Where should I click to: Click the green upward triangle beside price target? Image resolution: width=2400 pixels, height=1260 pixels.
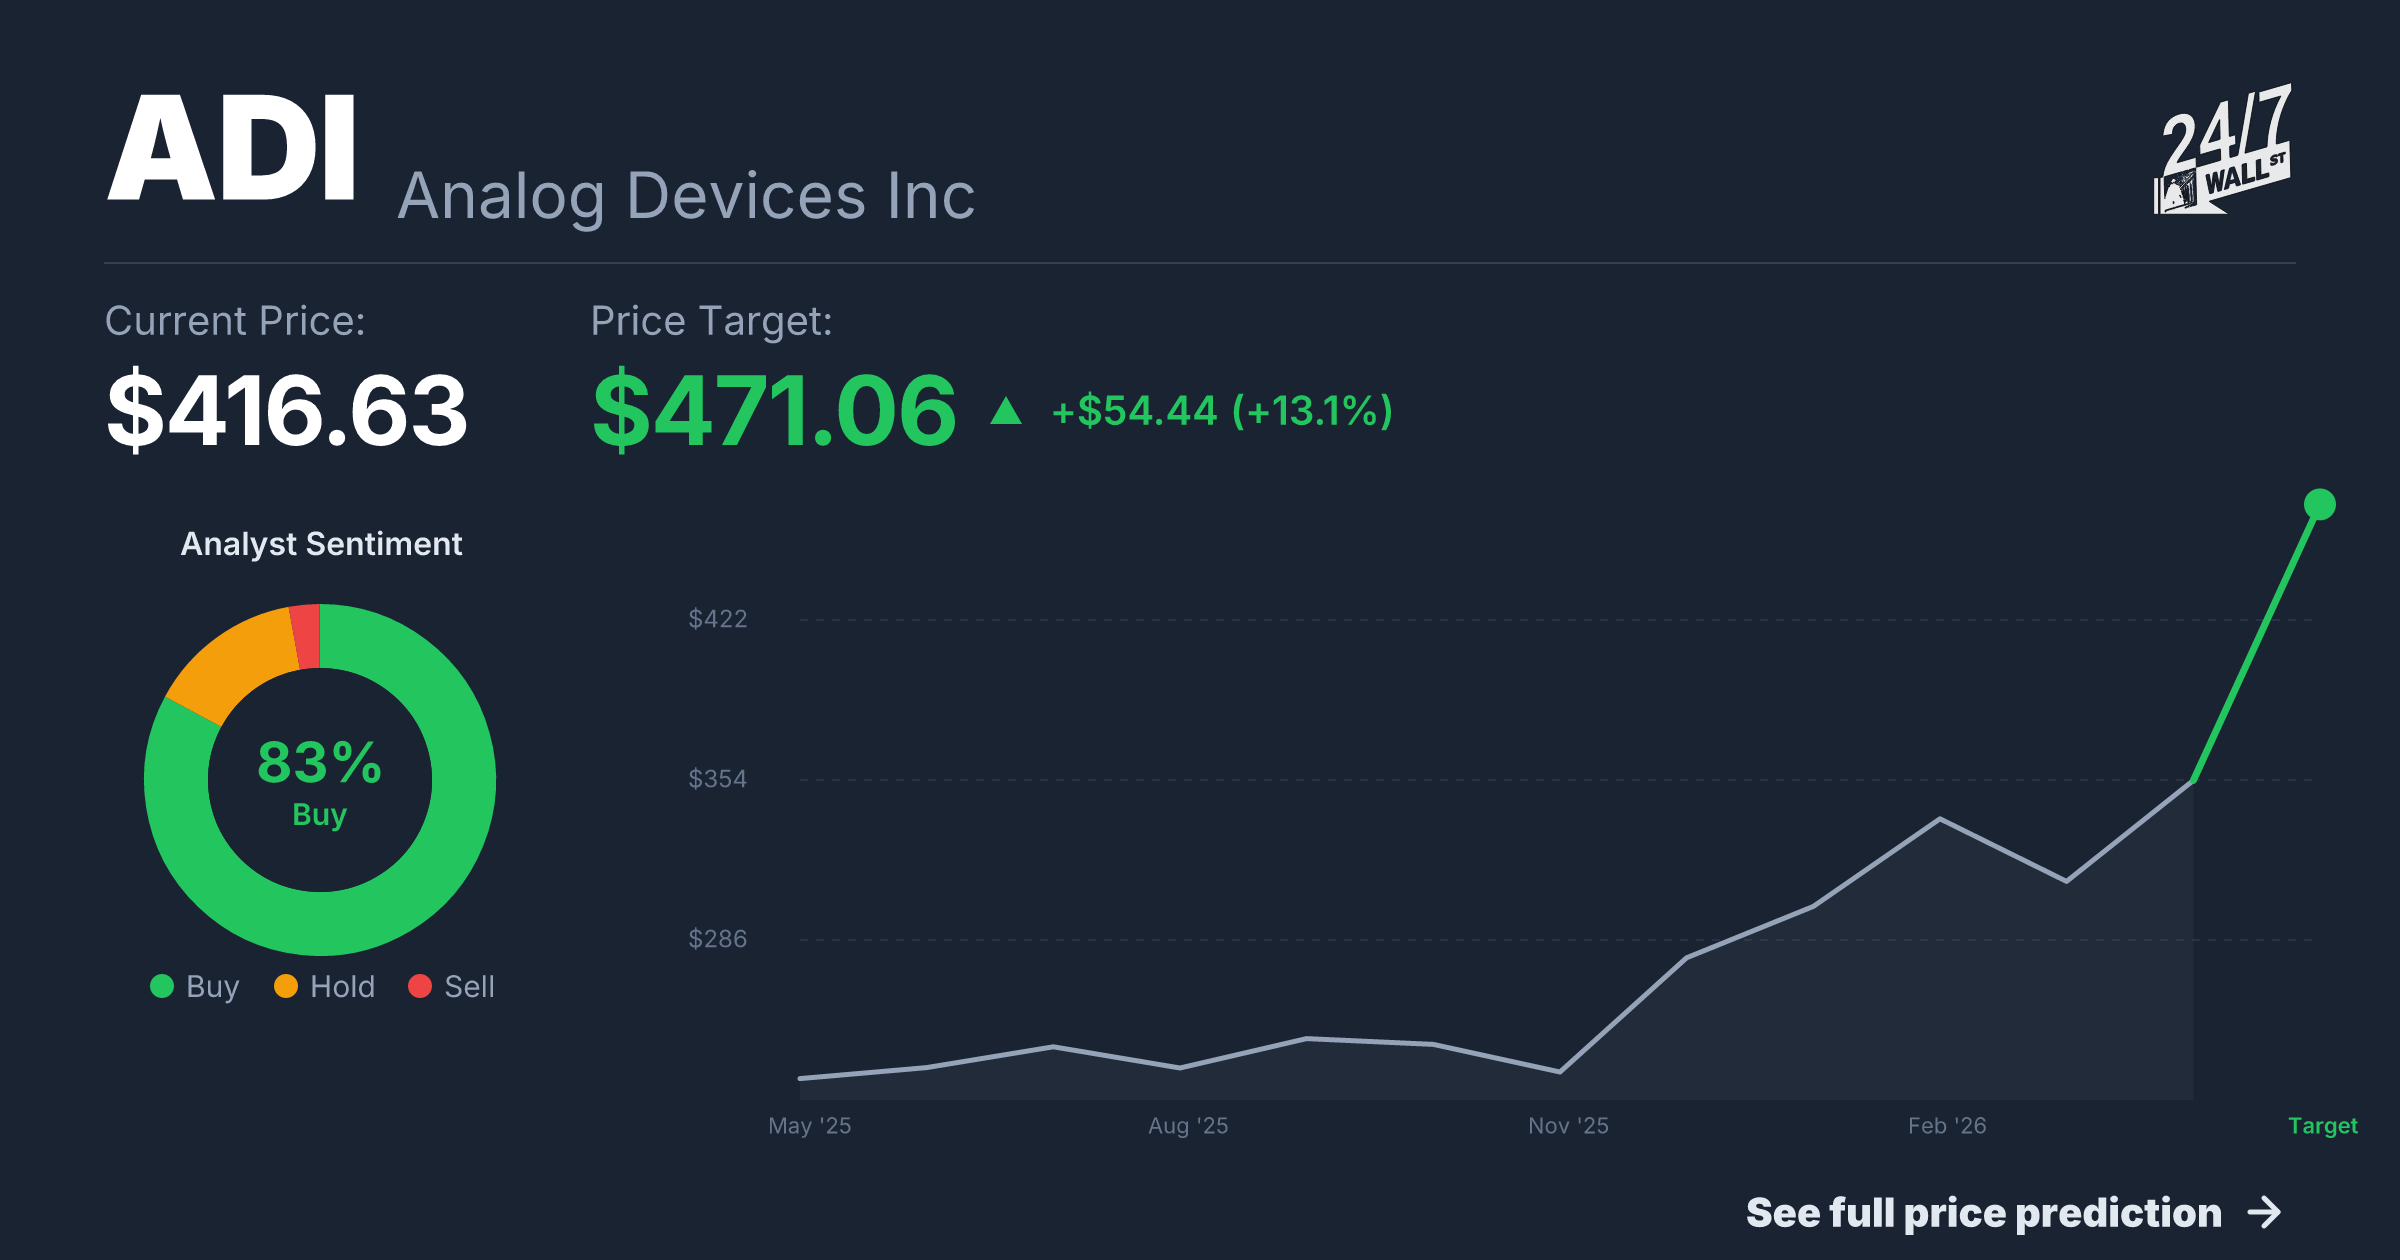coord(1006,411)
